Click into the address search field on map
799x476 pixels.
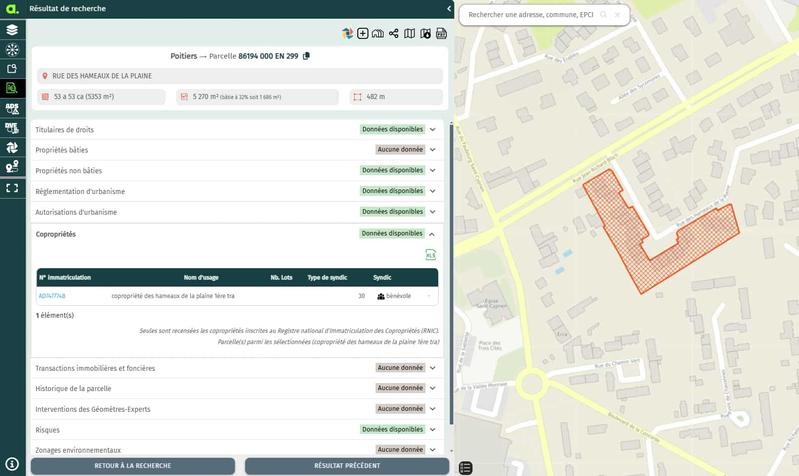(530, 15)
